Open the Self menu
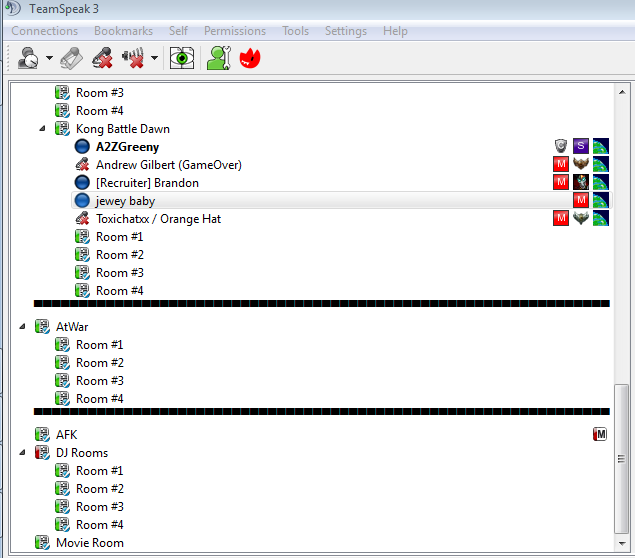 click(178, 31)
